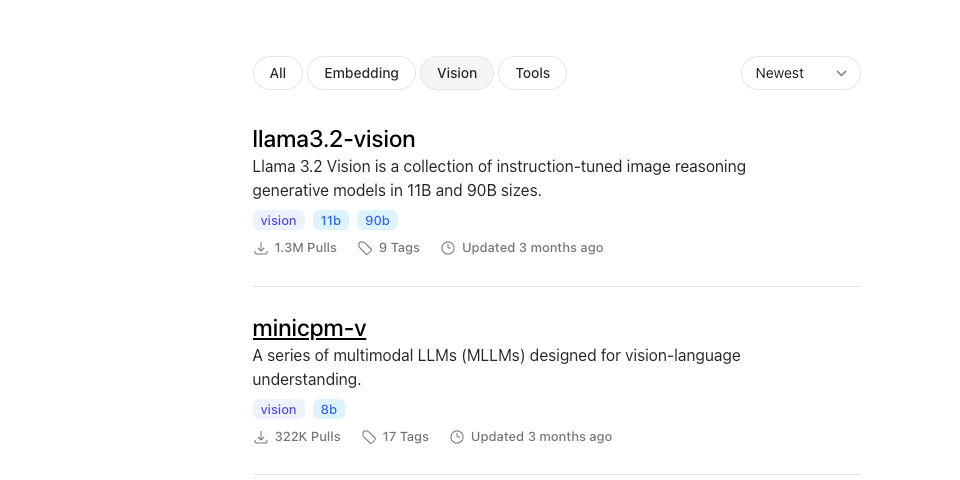Click the tag icon next to 17 Tags
This screenshot has height=480, width=960.
[369, 437]
